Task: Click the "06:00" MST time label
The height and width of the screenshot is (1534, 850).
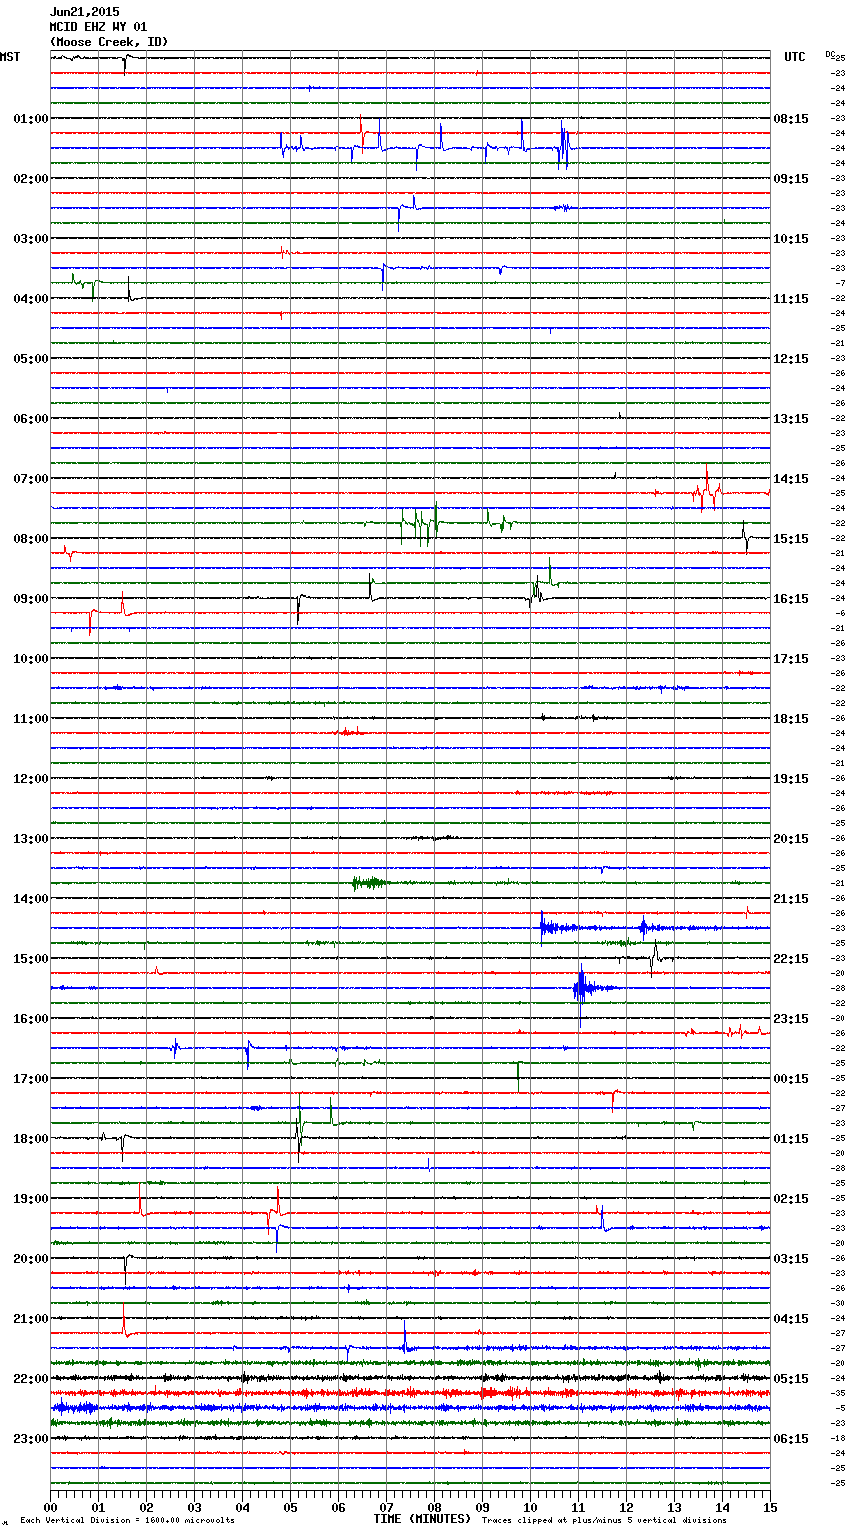Action: pyautogui.click(x=31, y=419)
